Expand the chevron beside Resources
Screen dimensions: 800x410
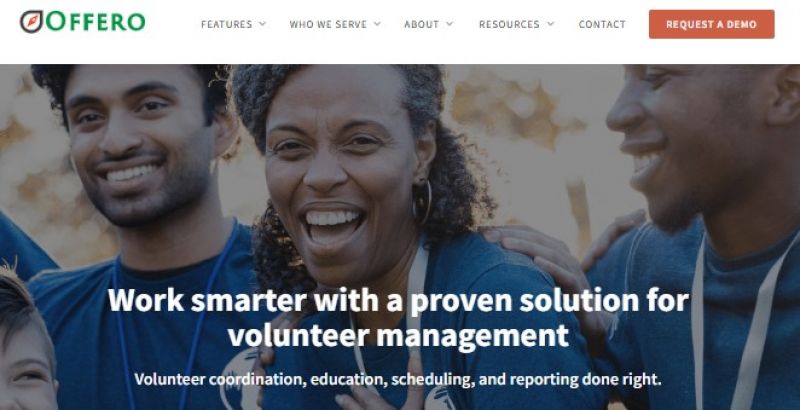pos(551,24)
